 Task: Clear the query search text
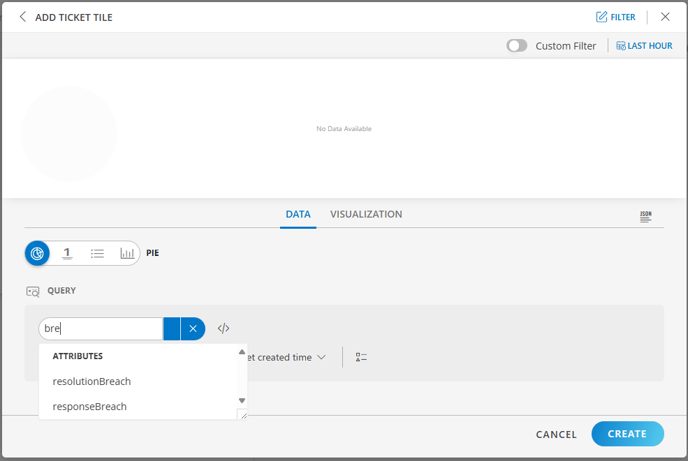coord(193,328)
